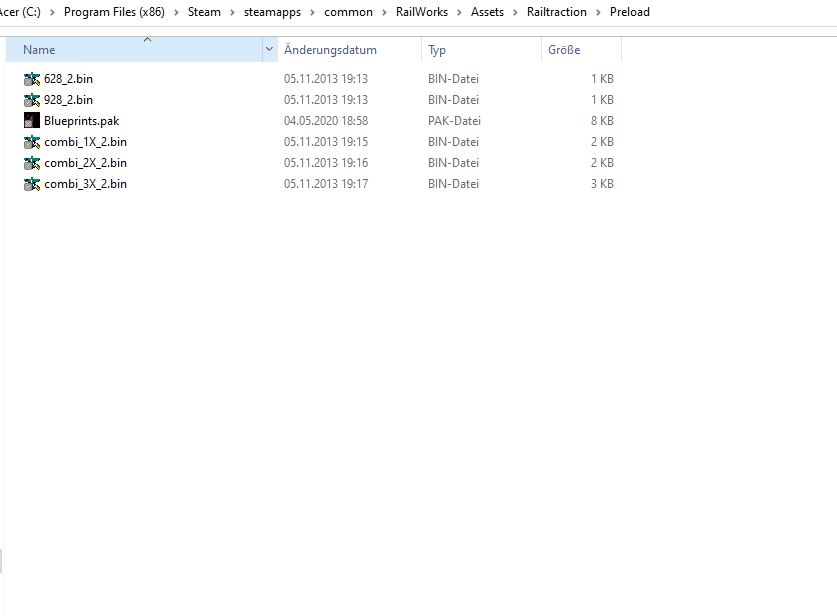Image resolution: width=837 pixels, height=616 pixels.
Task: Expand the chevron after Acer (C:)
Action: [x=52, y=12]
